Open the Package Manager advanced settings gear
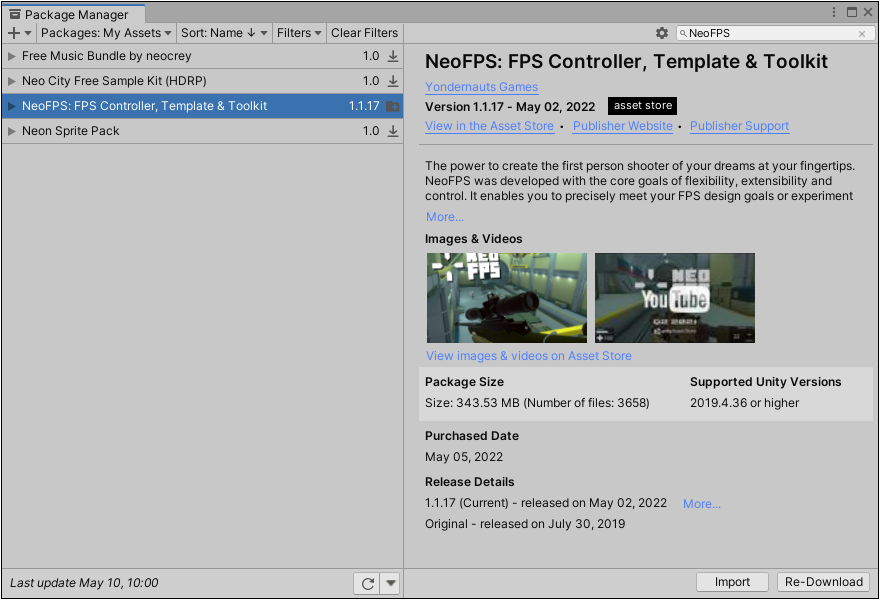The width and height of the screenshot is (880, 600). [x=661, y=33]
